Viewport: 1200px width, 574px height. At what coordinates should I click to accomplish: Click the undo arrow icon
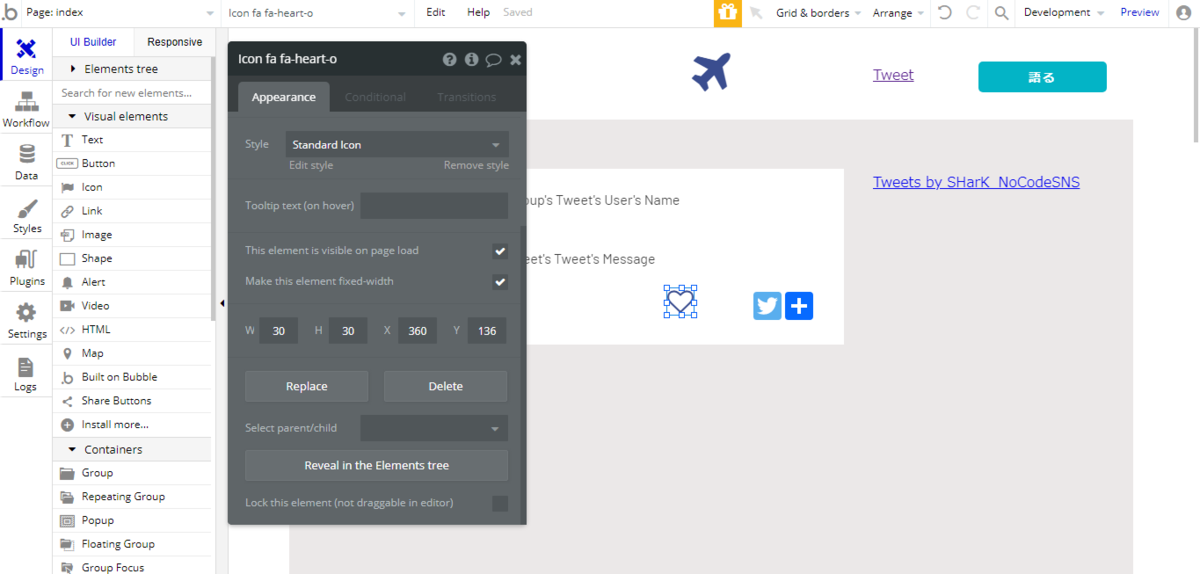click(x=945, y=13)
